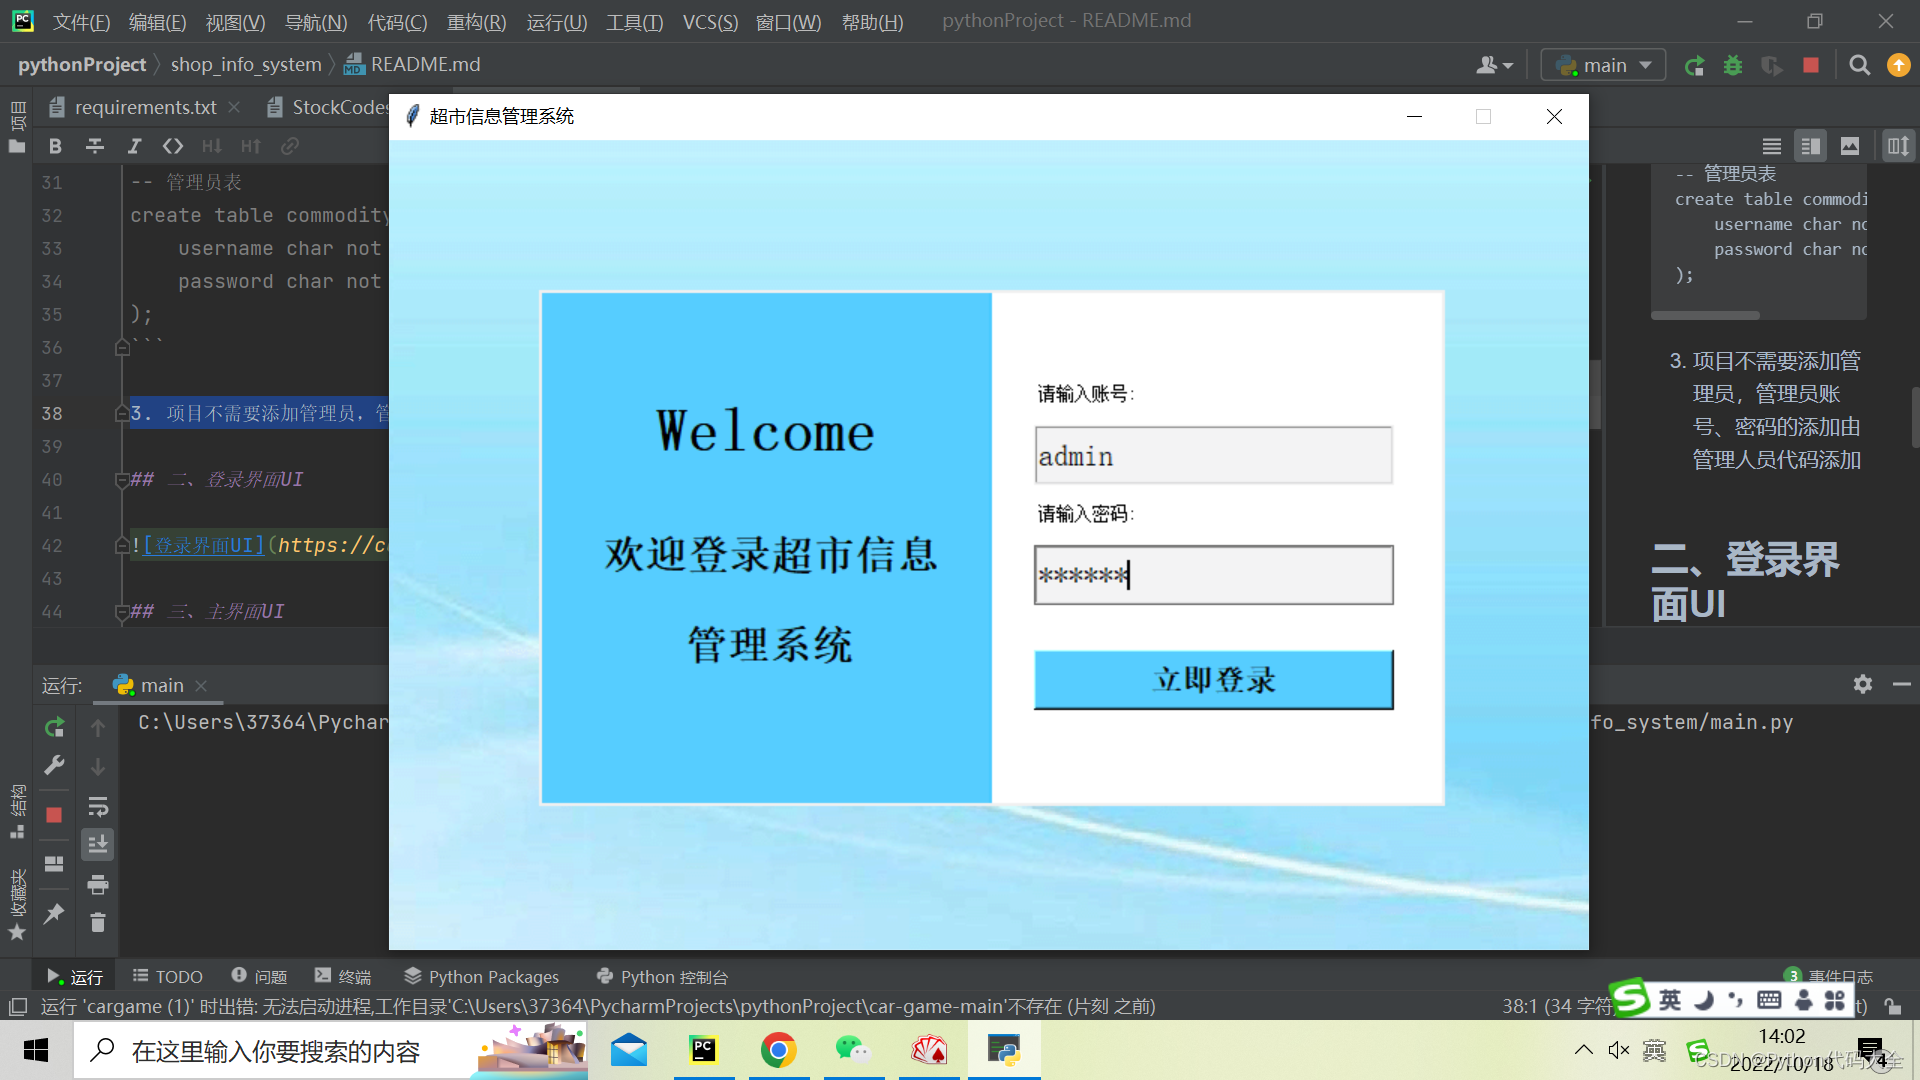The height and width of the screenshot is (1080, 1920).
Task: Click the pin tab icon in Run panel
Action: point(55,913)
